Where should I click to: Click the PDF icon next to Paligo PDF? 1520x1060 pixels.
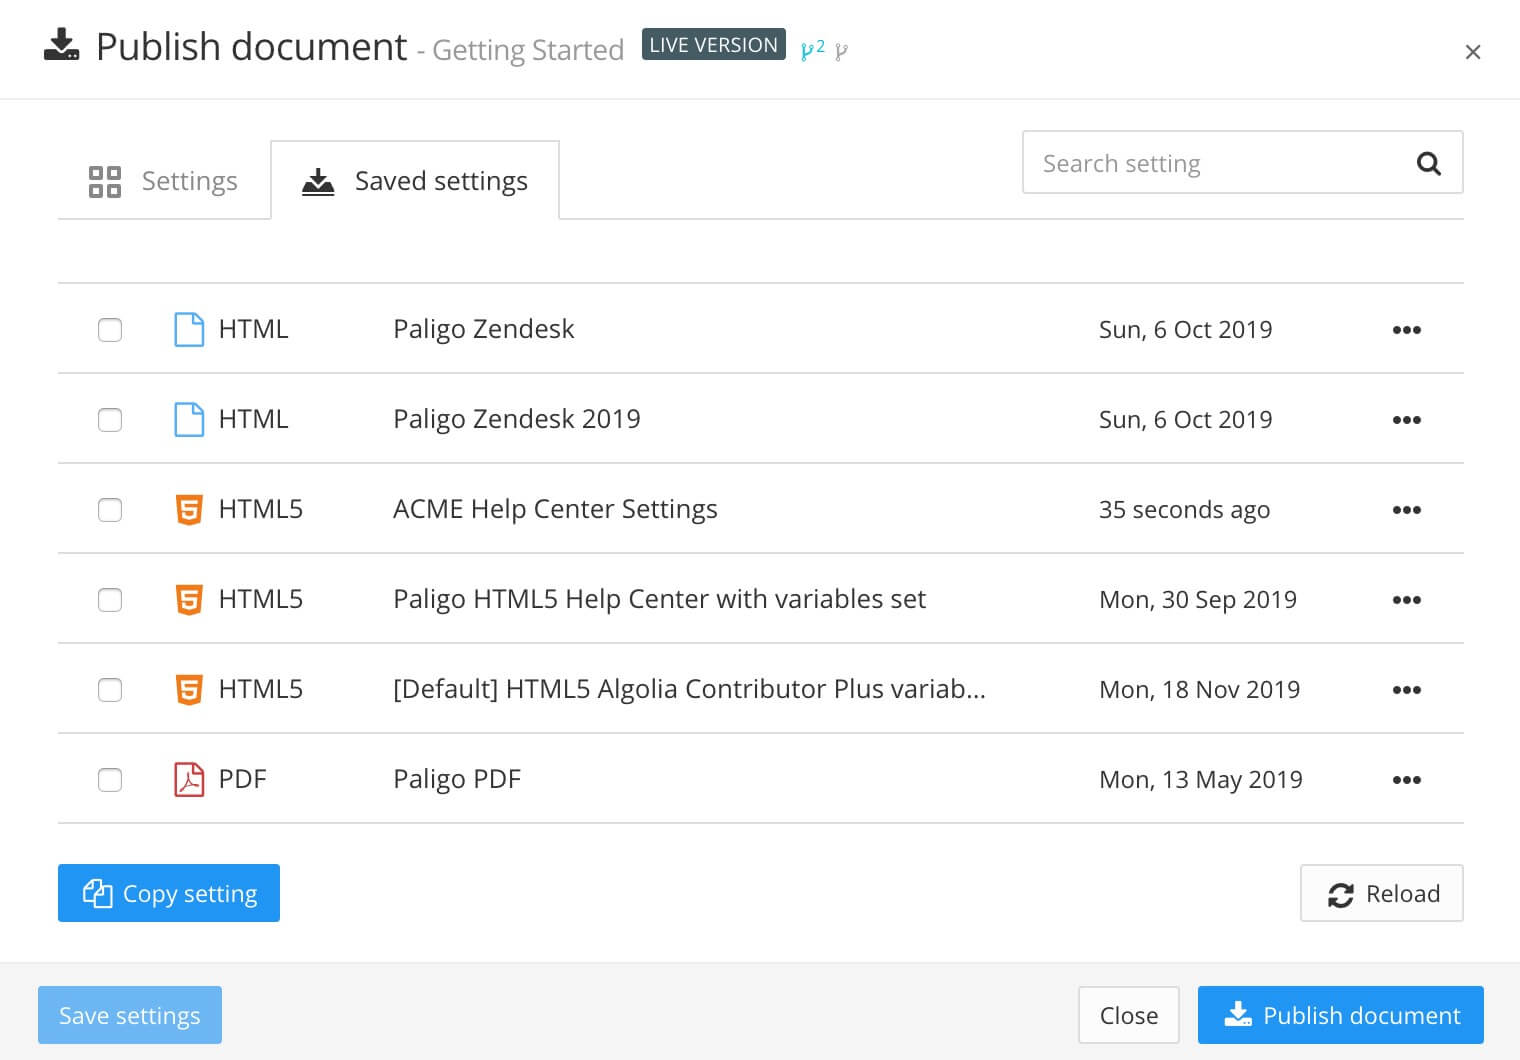(188, 779)
